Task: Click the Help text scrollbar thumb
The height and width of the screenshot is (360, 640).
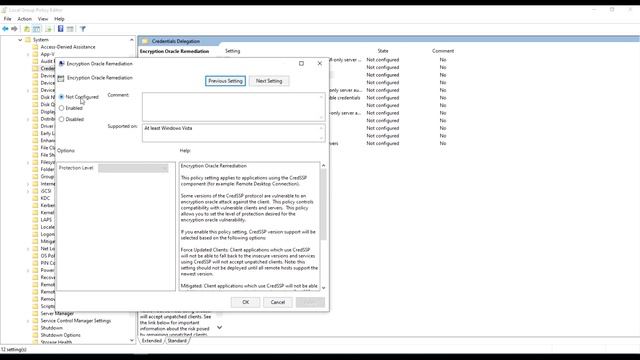Action: pos(323,204)
